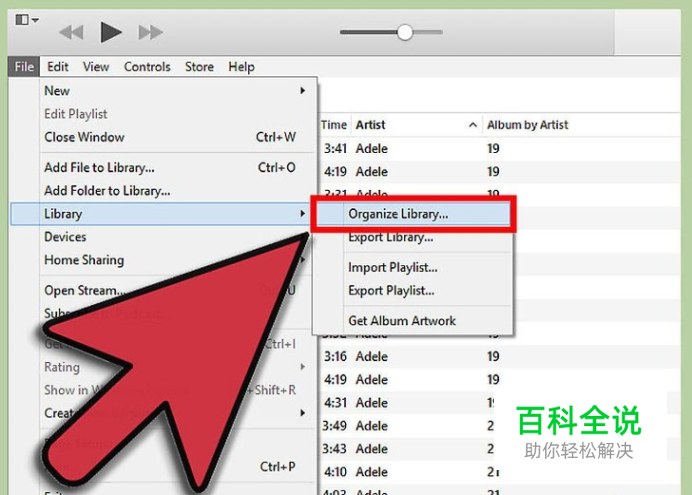The height and width of the screenshot is (495, 692).
Task: Choose Organize Library... in submenu
Action: point(413,214)
